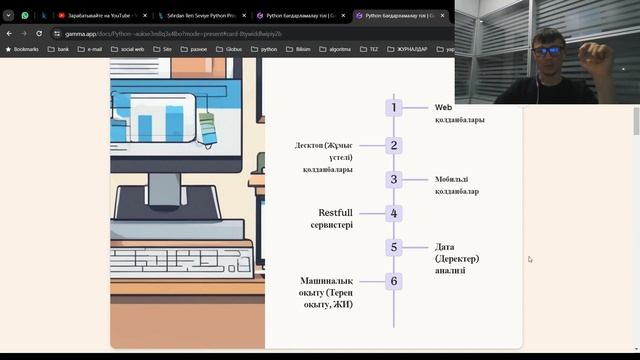Select the Десктоп (Жұмыс үстелі) қолданбалары text
Viewport: 640px width, 360px height.
[x=324, y=157]
